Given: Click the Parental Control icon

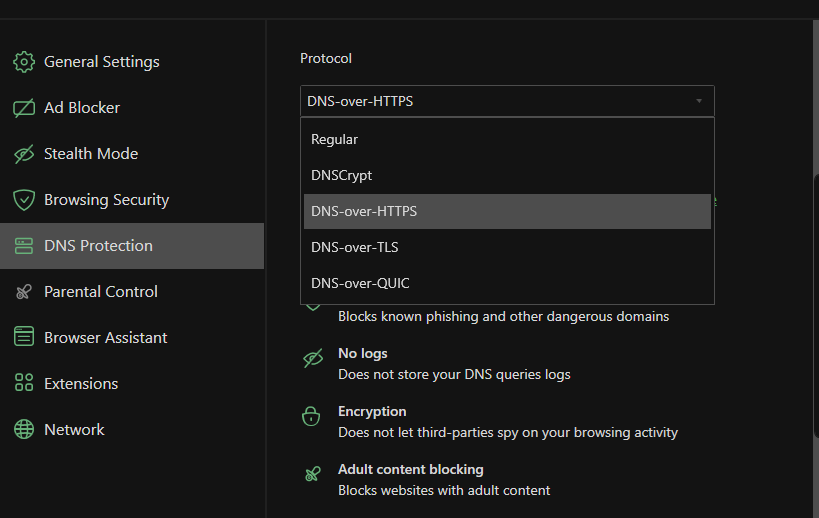Looking at the screenshot, I should (x=24, y=292).
